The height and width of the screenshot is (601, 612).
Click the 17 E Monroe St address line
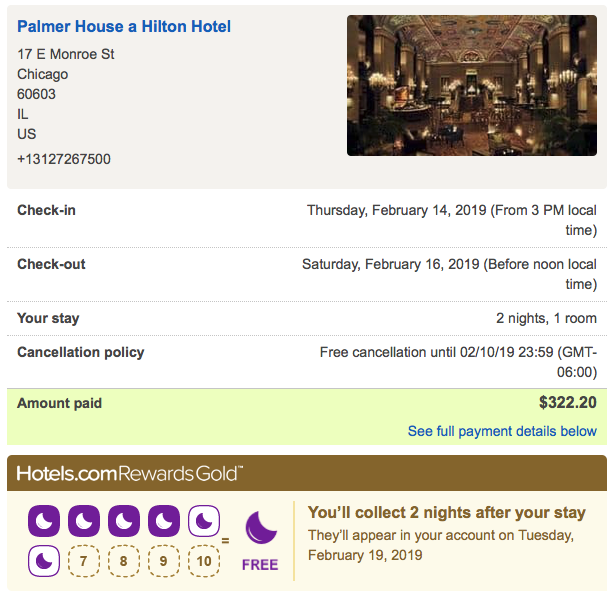point(66,54)
